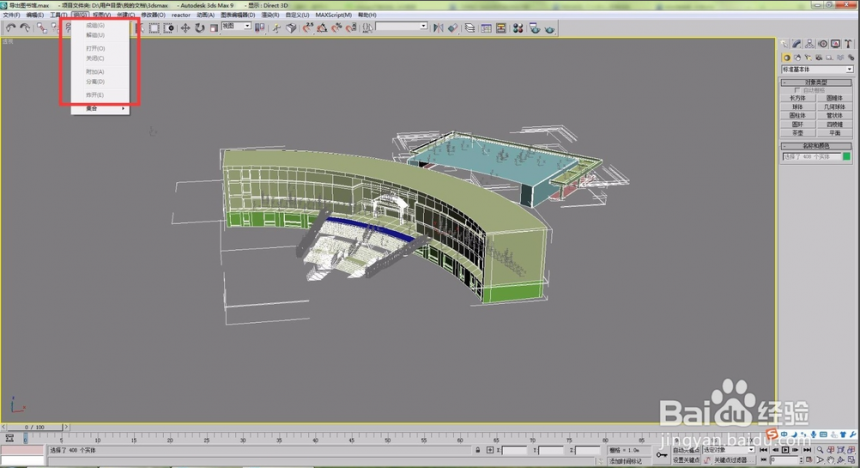Toggle the Angle Snap icon
Viewport: 860px width, 468px height.
(x=322, y=28)
